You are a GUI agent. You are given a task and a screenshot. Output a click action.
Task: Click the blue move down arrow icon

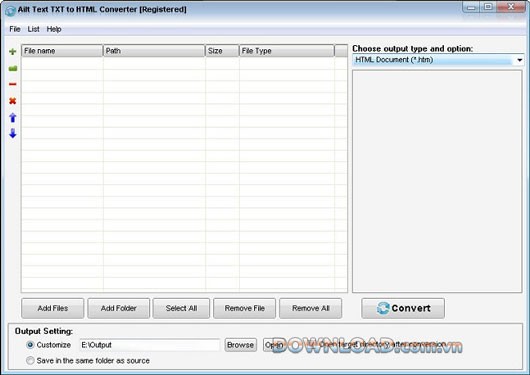click(x=13, y=133)
